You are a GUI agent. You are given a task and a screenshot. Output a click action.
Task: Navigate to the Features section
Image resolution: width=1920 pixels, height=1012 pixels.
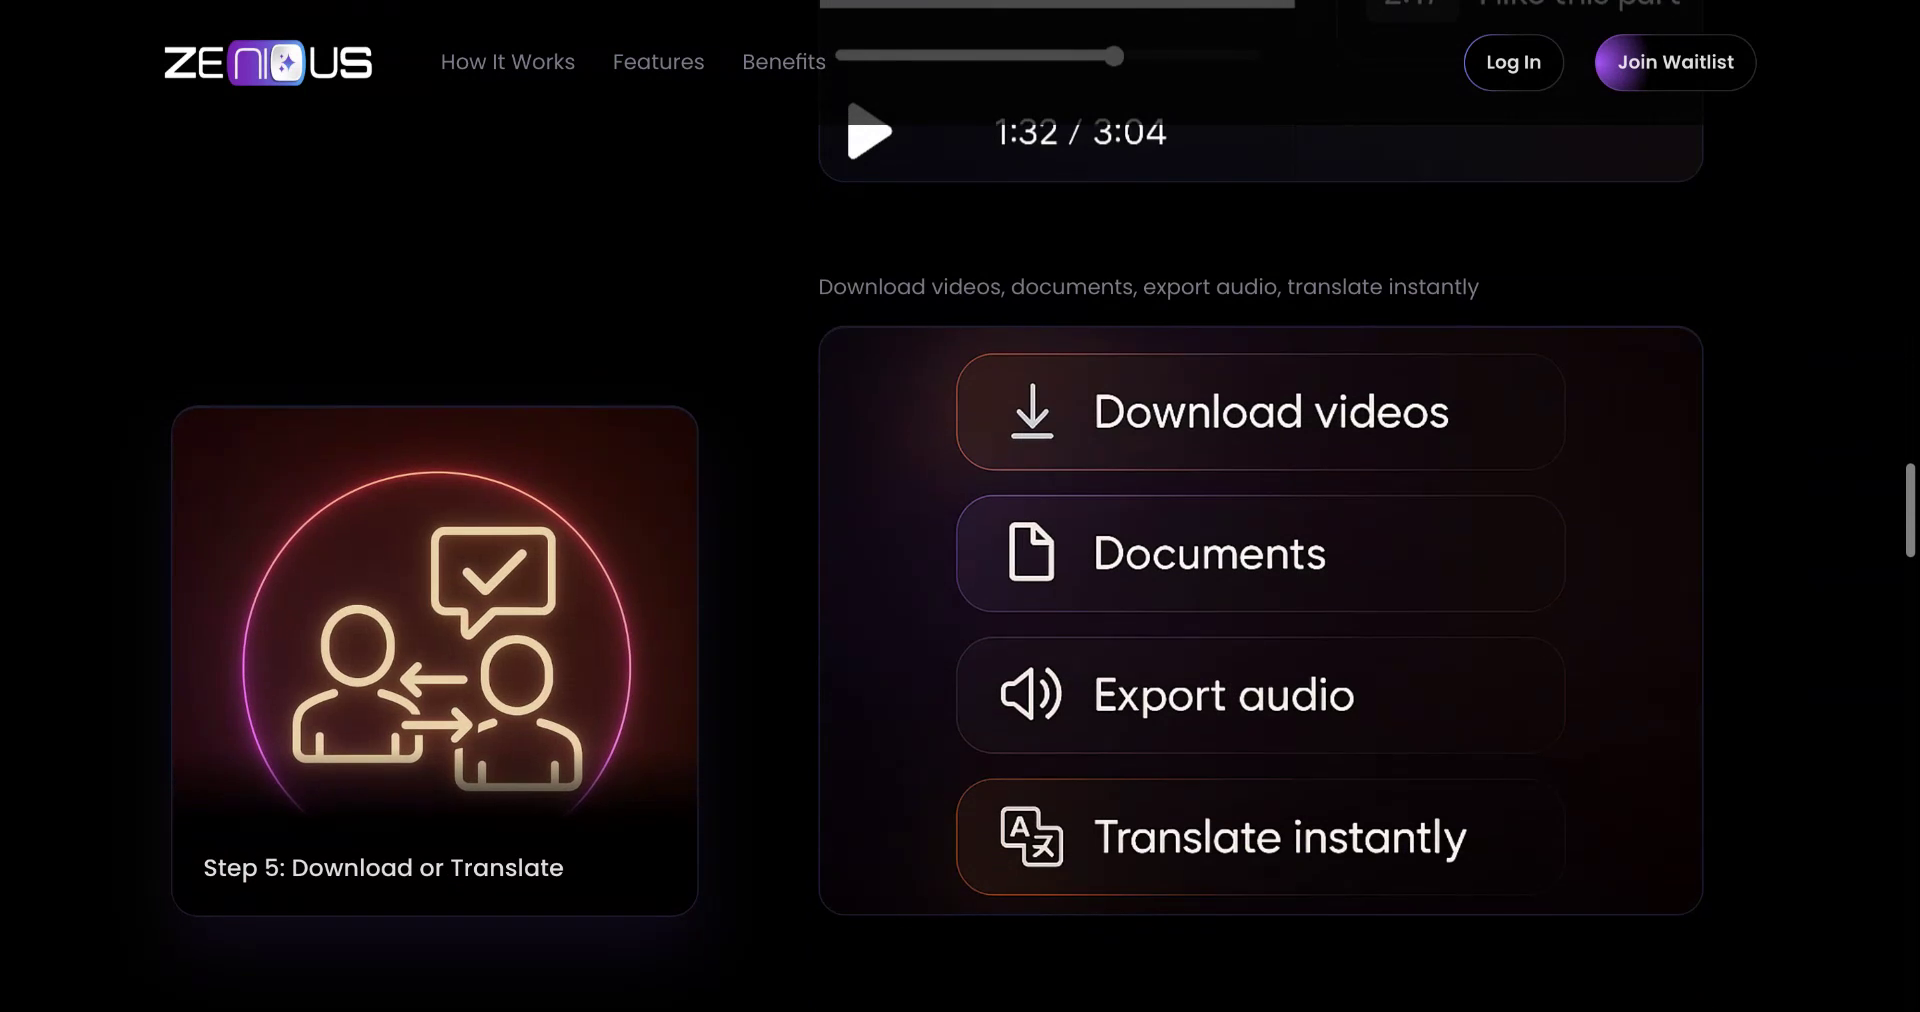pyautogui.click(x=658, y=62)
